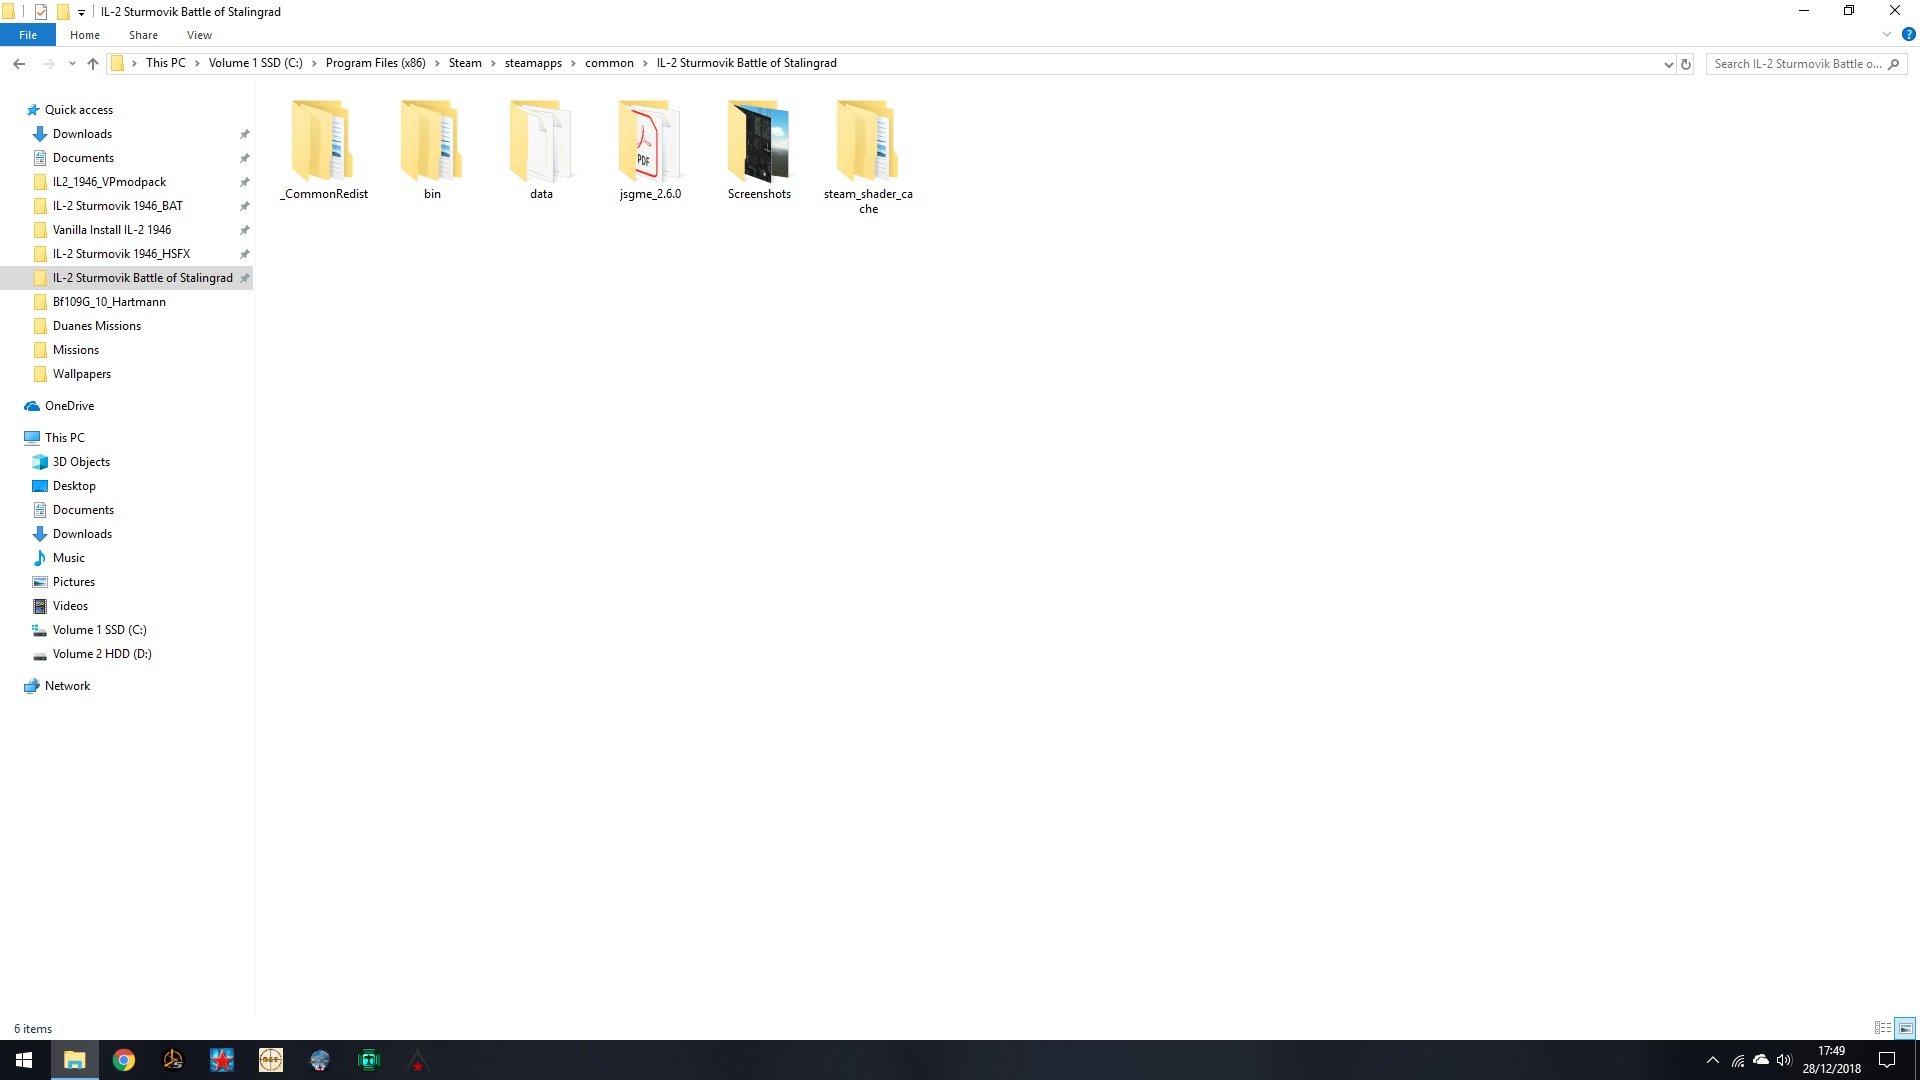Switch to large icons view layout
Image resolution: width=1920 pixels, height=1080 pixels.
(x=1905, y=1028)
